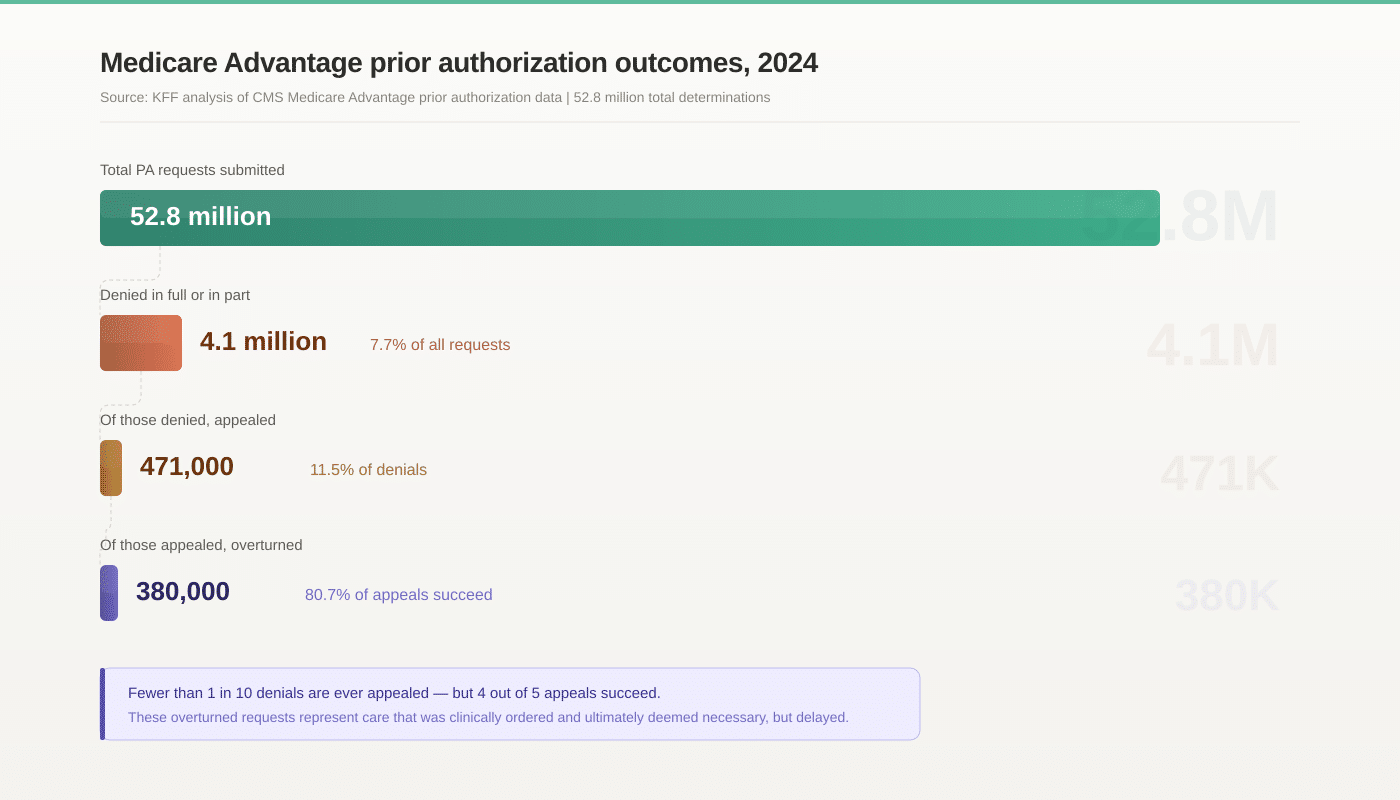This screenshot has width=1400, height=800.
Task: Click the Medicare Advantage prior authorization chart title
Action: (x=459, y=63)
